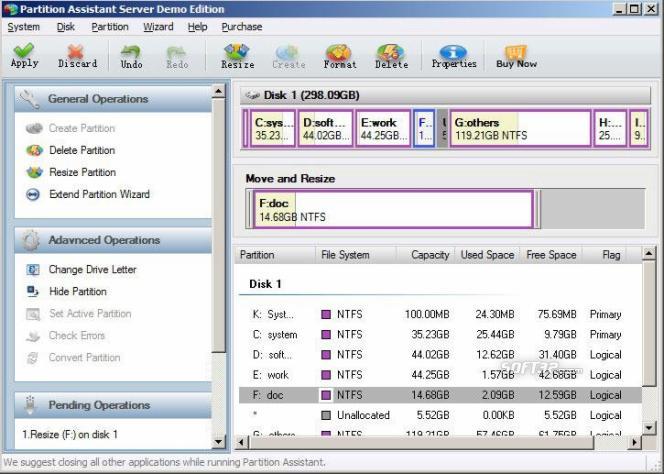The image size is (664, 474).
Task: Click the Delete Partition link
Action: 82,150
